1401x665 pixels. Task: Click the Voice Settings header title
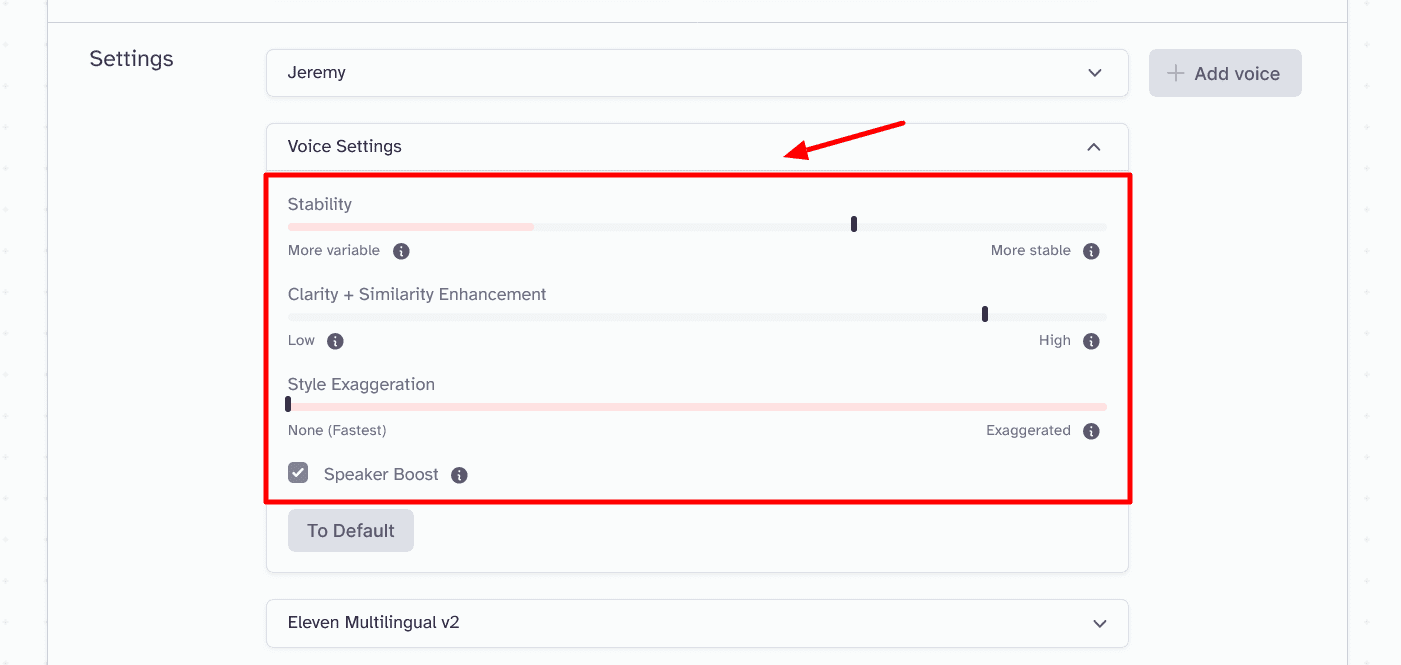344,146
